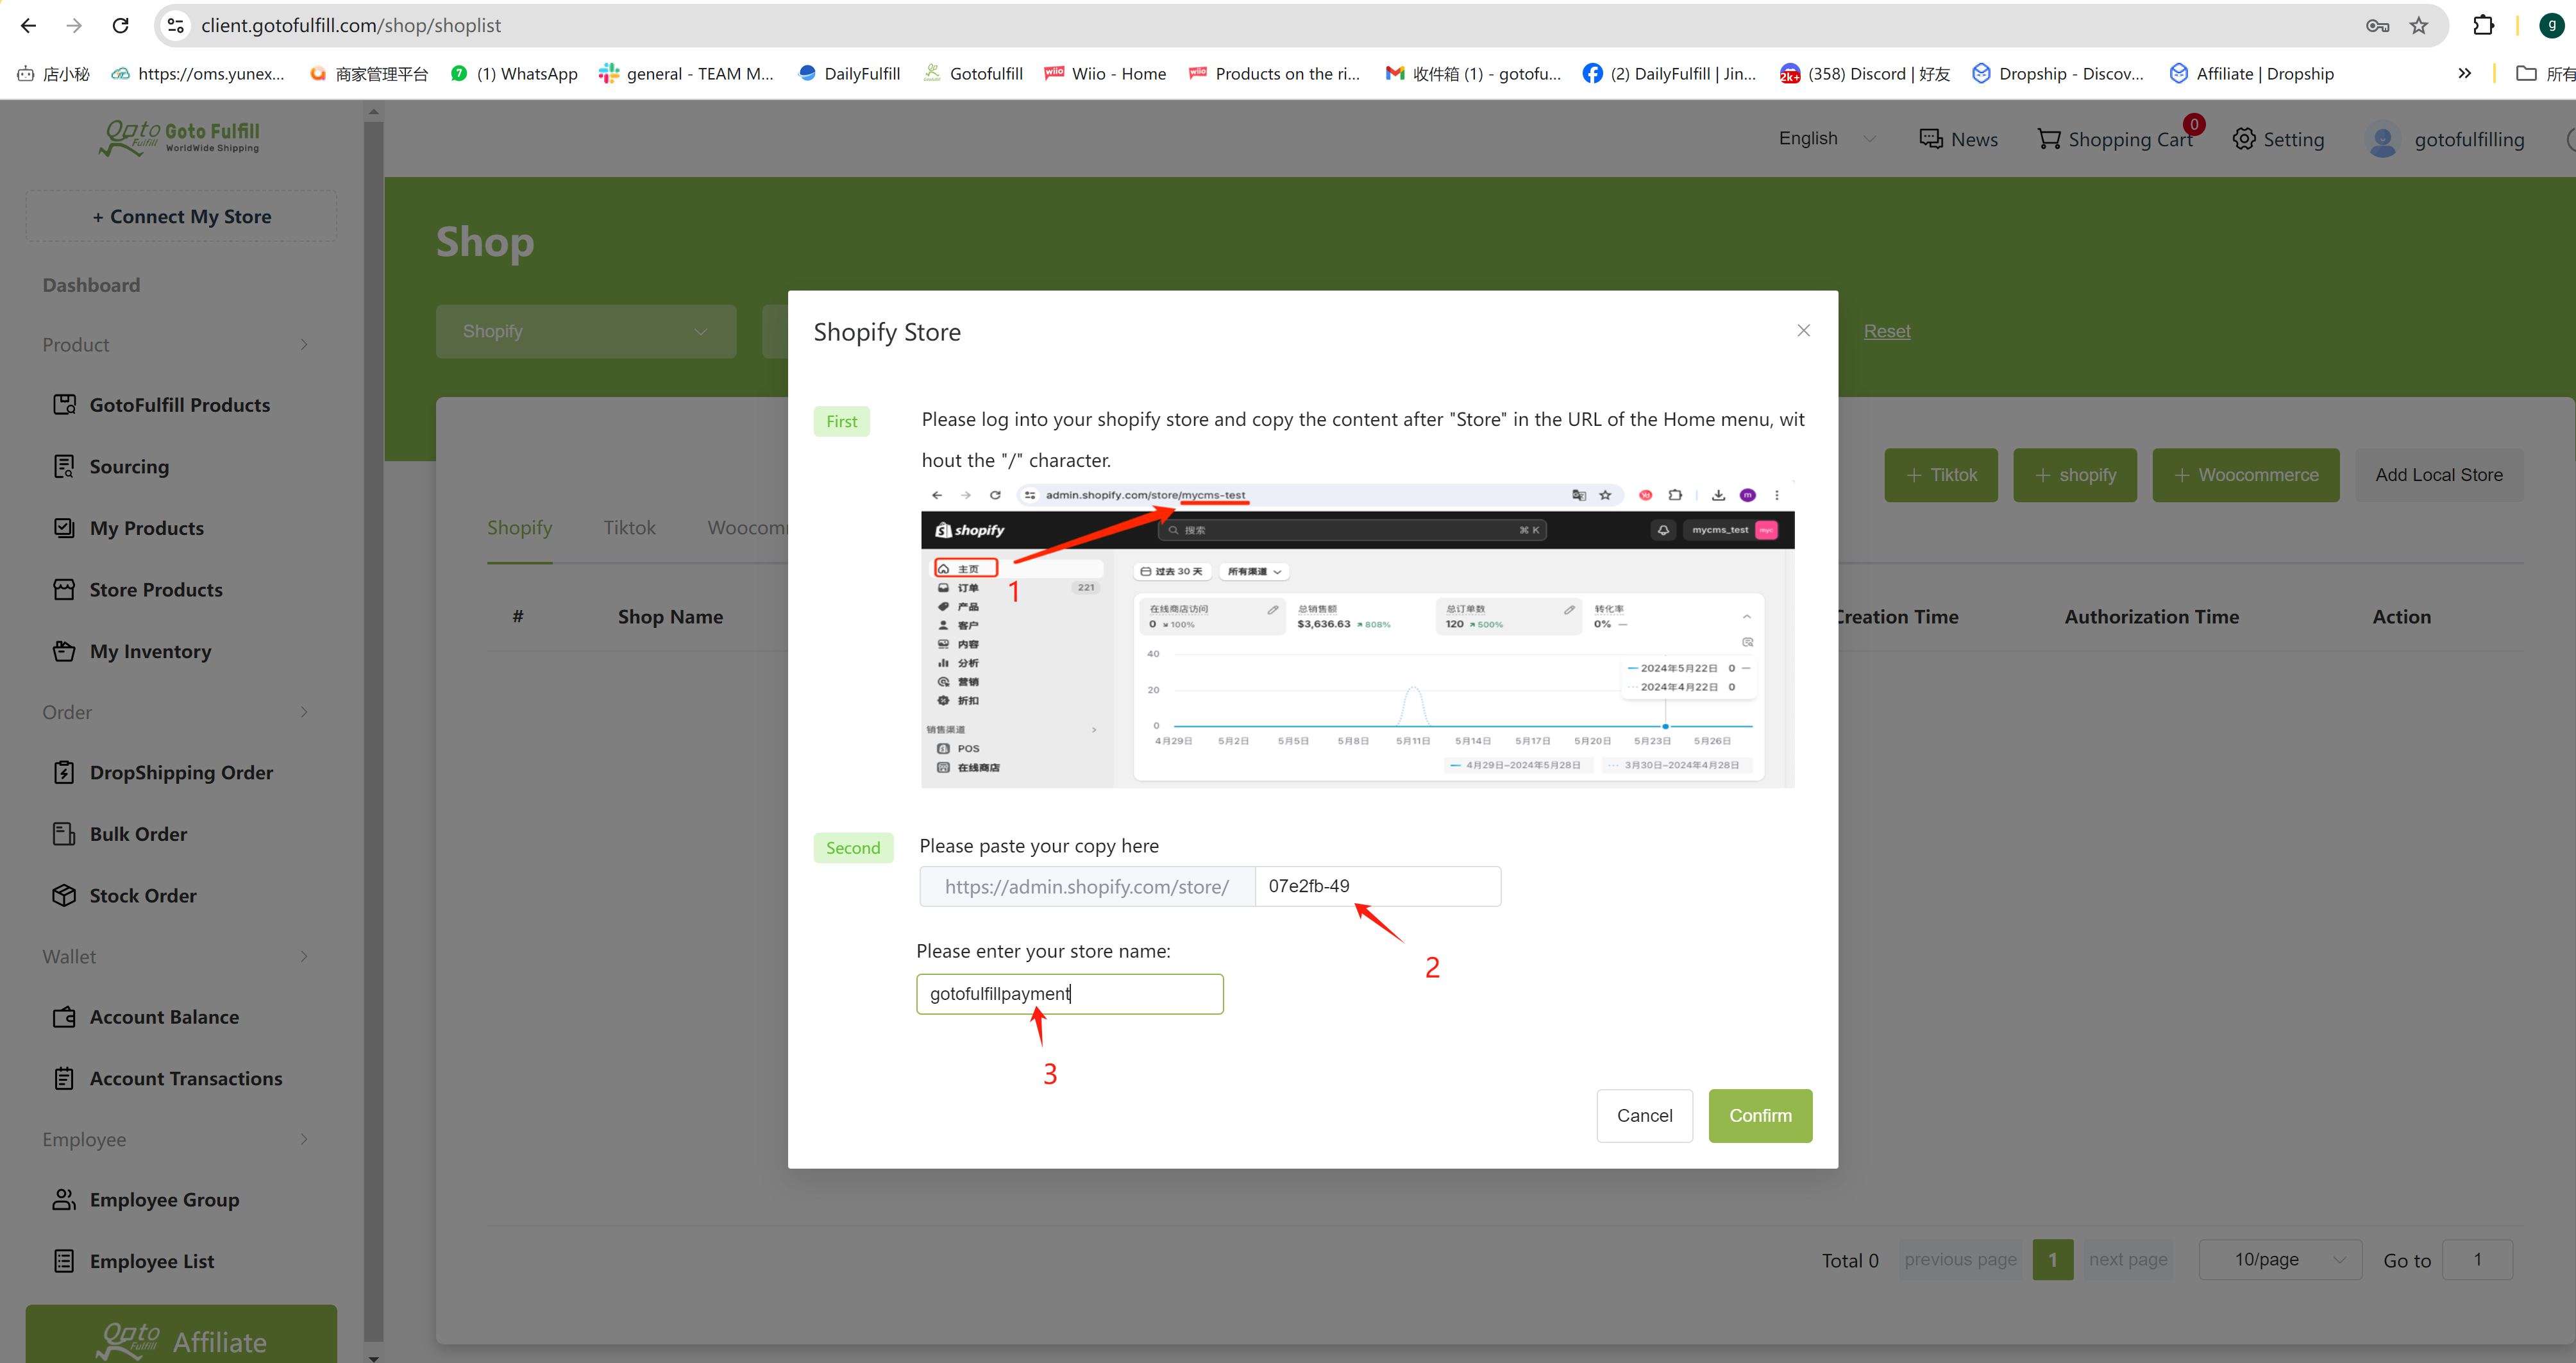Click the Goto Fulfill logo
2576x1363 pixels.
pos(180,138)
